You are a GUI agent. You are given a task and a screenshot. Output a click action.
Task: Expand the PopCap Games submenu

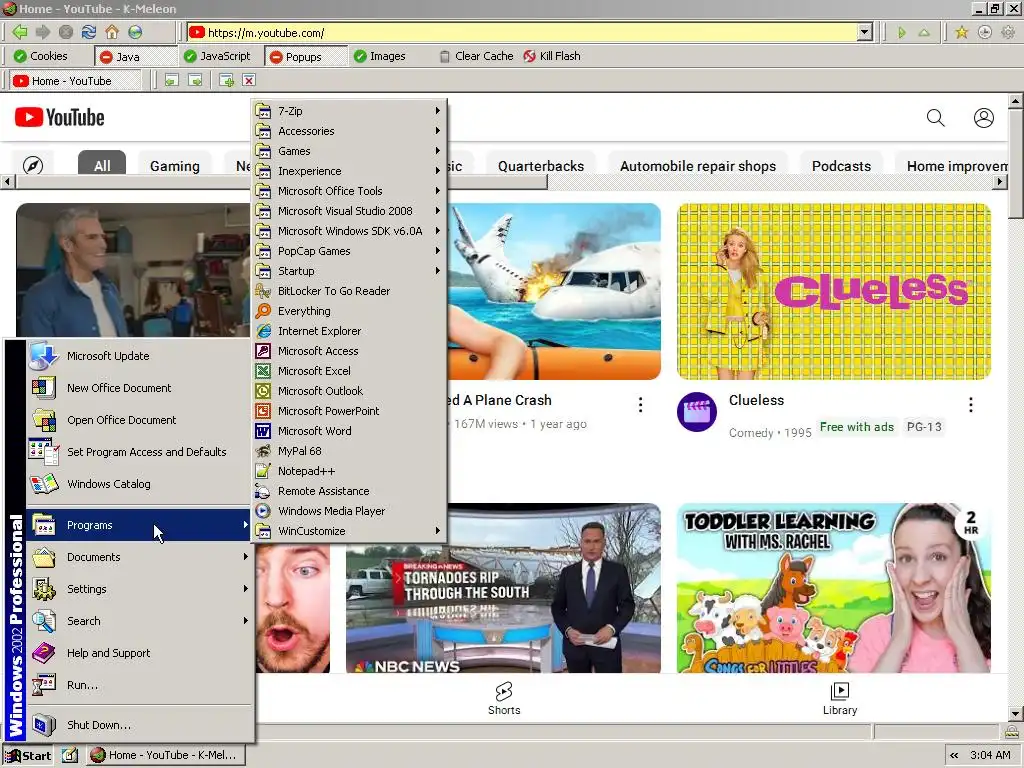[349, 251]
